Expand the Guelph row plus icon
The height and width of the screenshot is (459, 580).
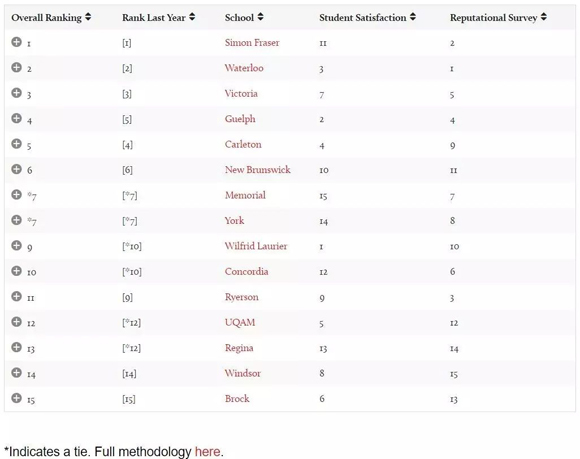(x=16, y=118)
